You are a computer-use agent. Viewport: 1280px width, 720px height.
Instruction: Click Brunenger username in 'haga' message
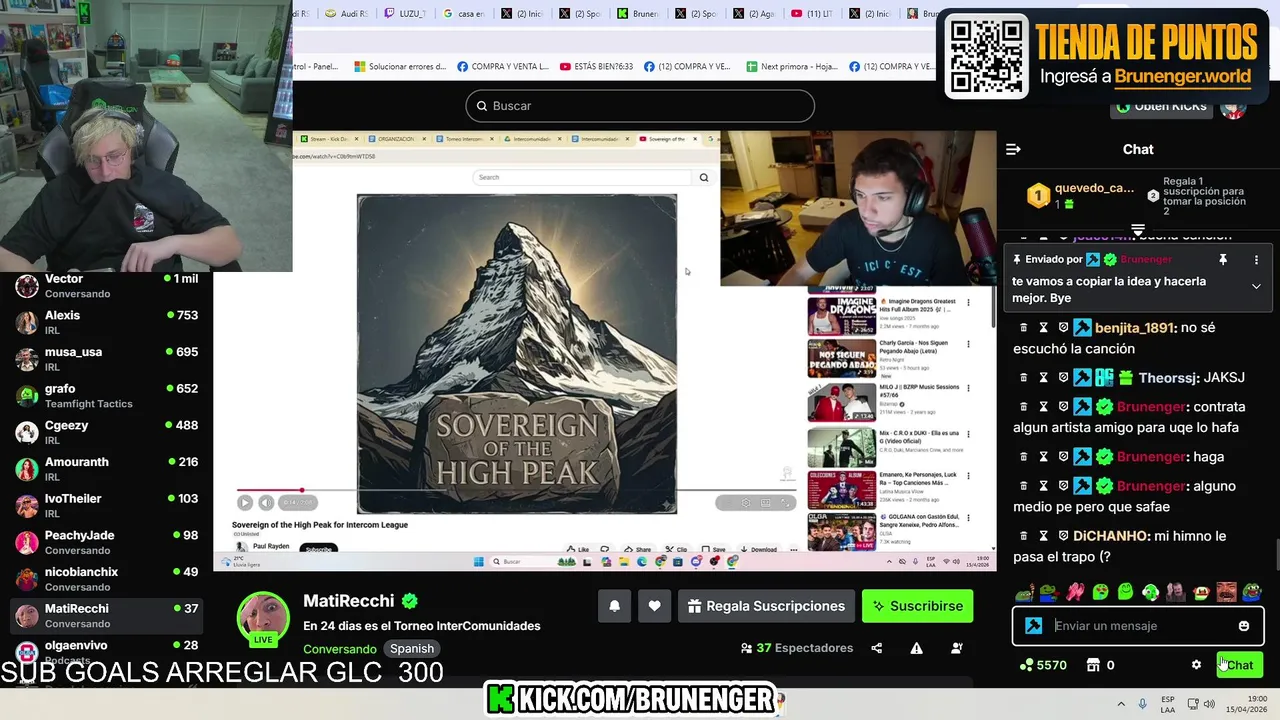pyautogui.click(x=1151, y=457)
